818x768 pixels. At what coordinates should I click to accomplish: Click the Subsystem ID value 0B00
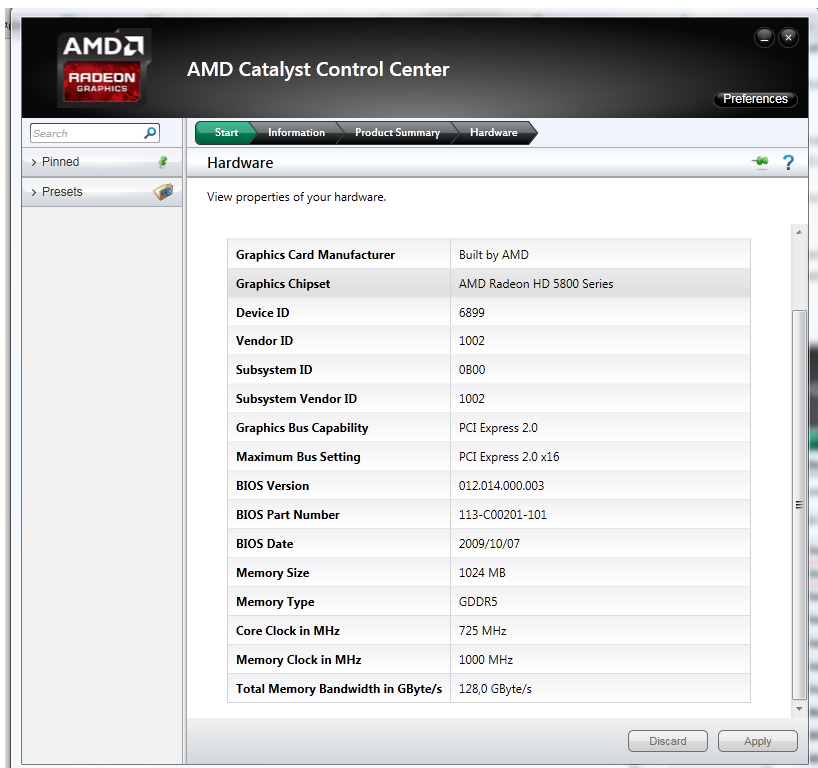click(472, 370)
